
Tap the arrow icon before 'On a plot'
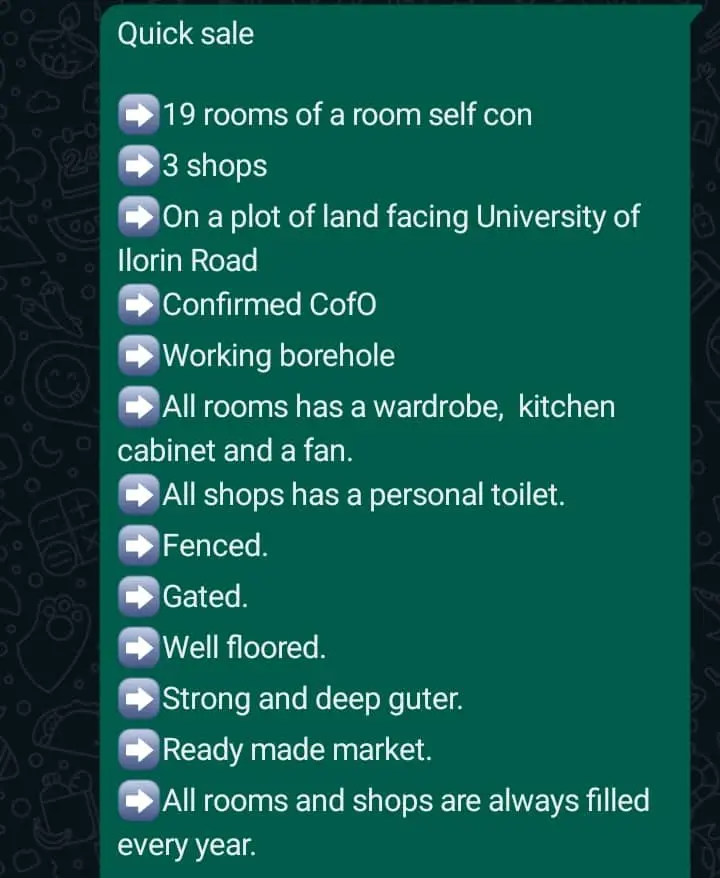[x=139, y=217]
